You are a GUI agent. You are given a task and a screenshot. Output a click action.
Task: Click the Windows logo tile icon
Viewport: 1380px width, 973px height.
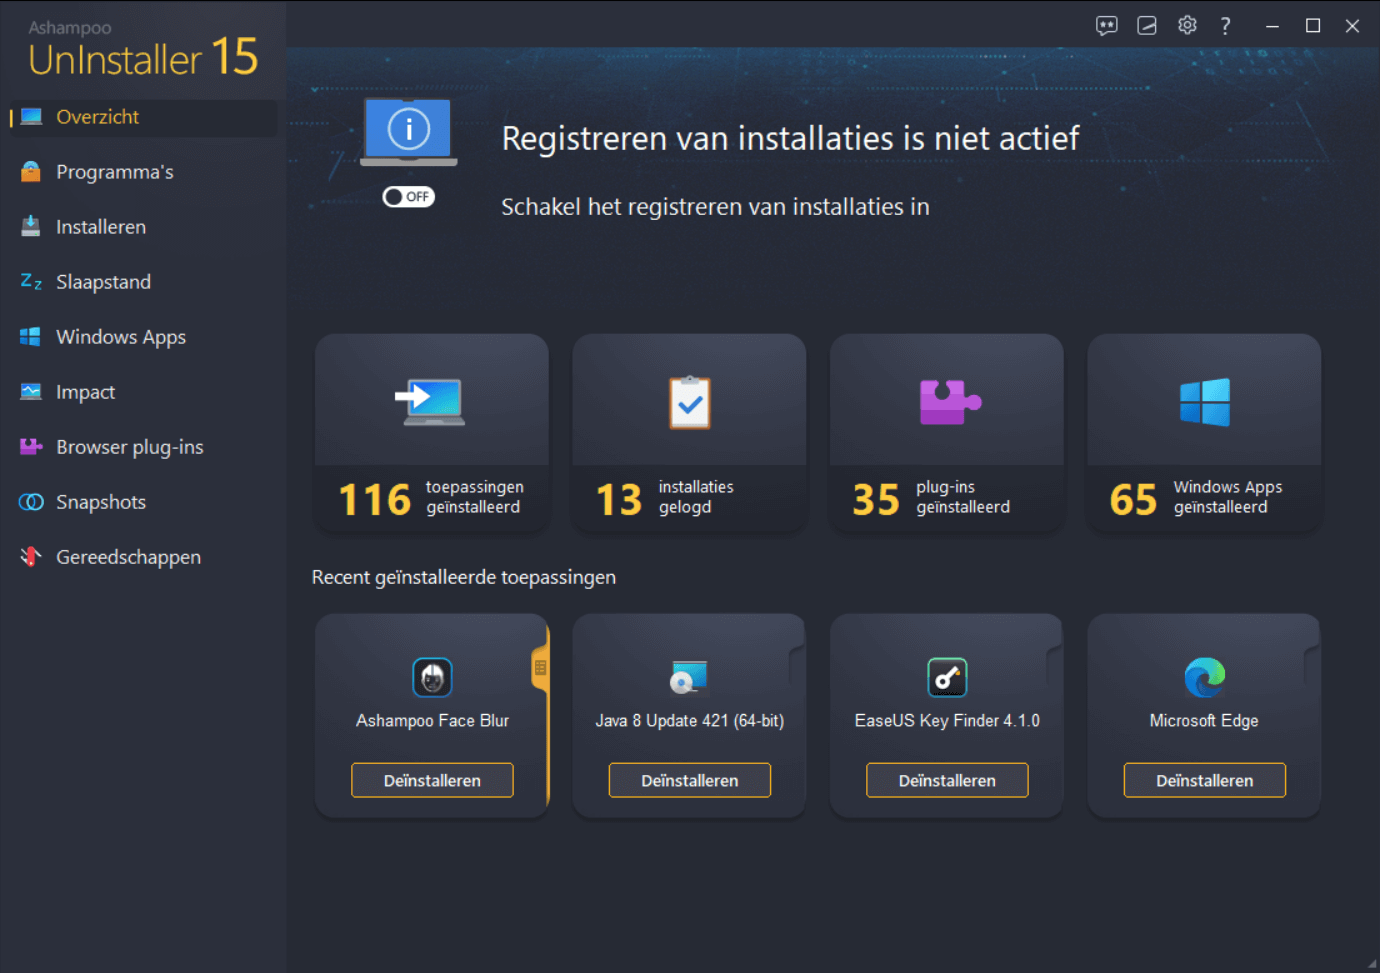click(x=1205, y=402)
